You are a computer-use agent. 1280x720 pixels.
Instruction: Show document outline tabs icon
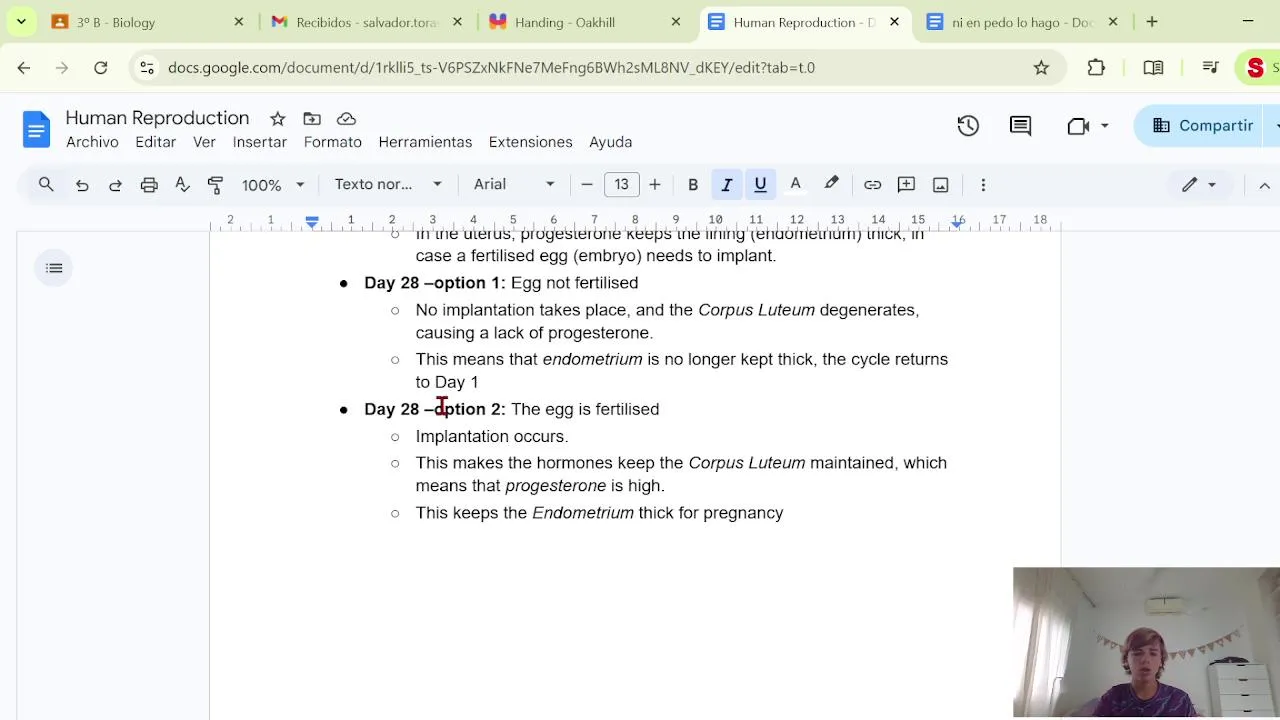[54, 268]
